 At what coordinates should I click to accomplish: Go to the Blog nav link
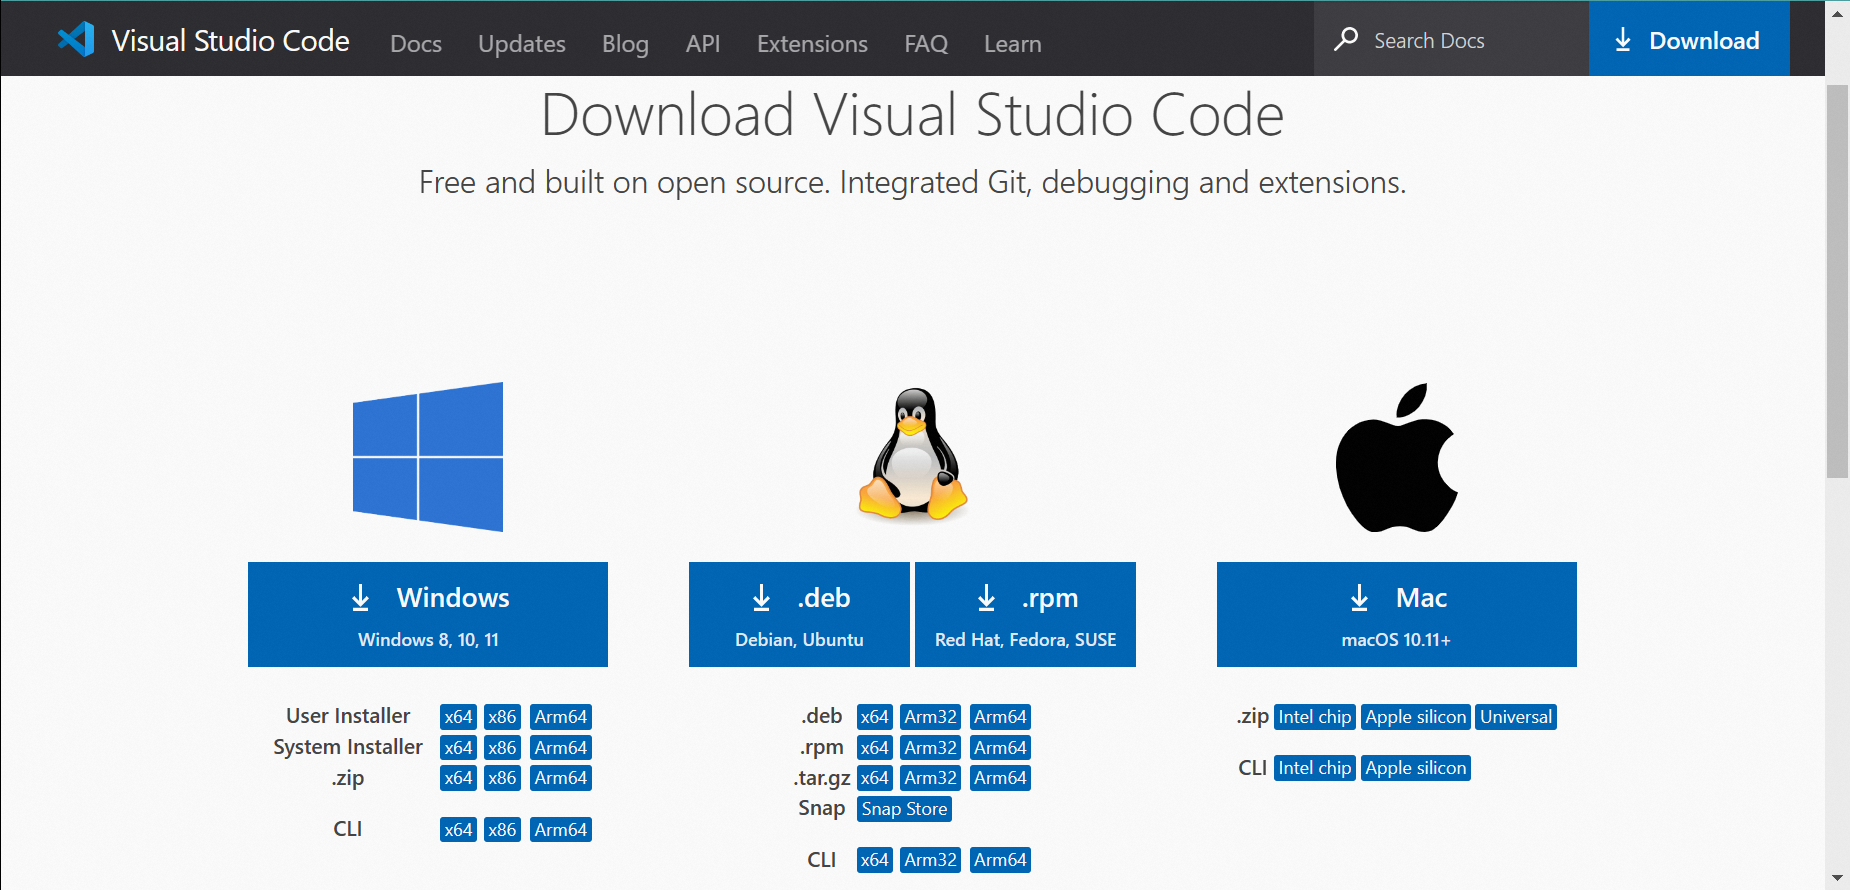coord(625,44)
